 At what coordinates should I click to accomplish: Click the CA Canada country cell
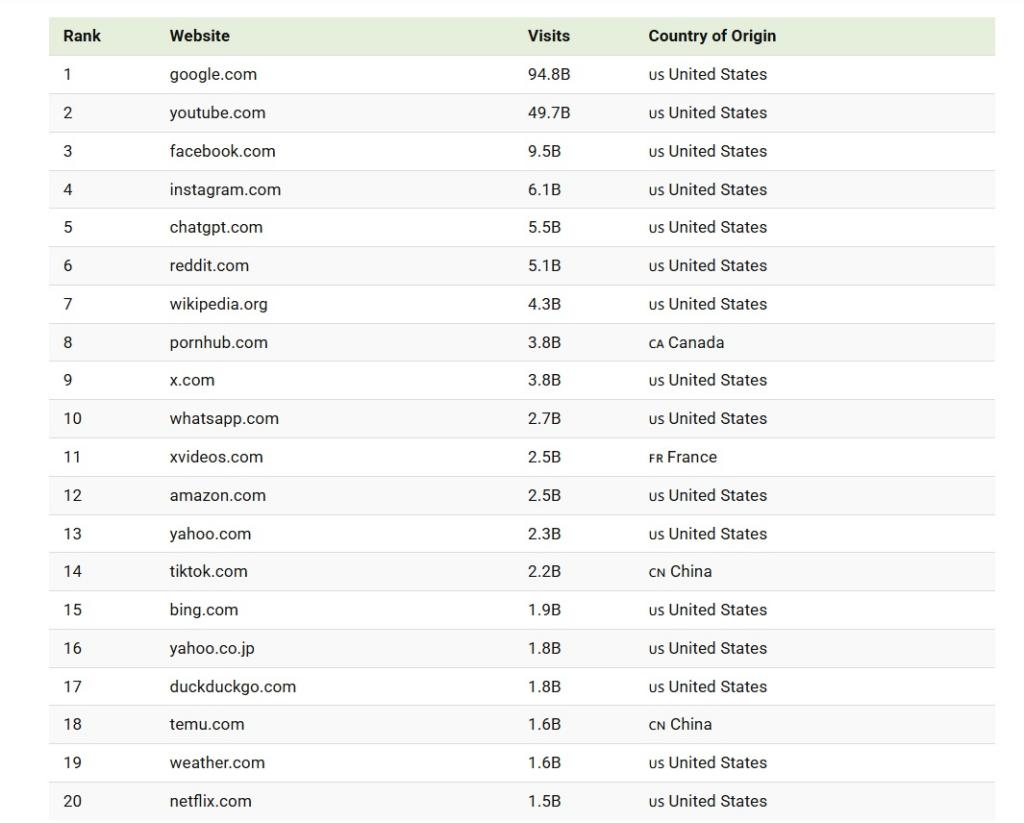686,342
